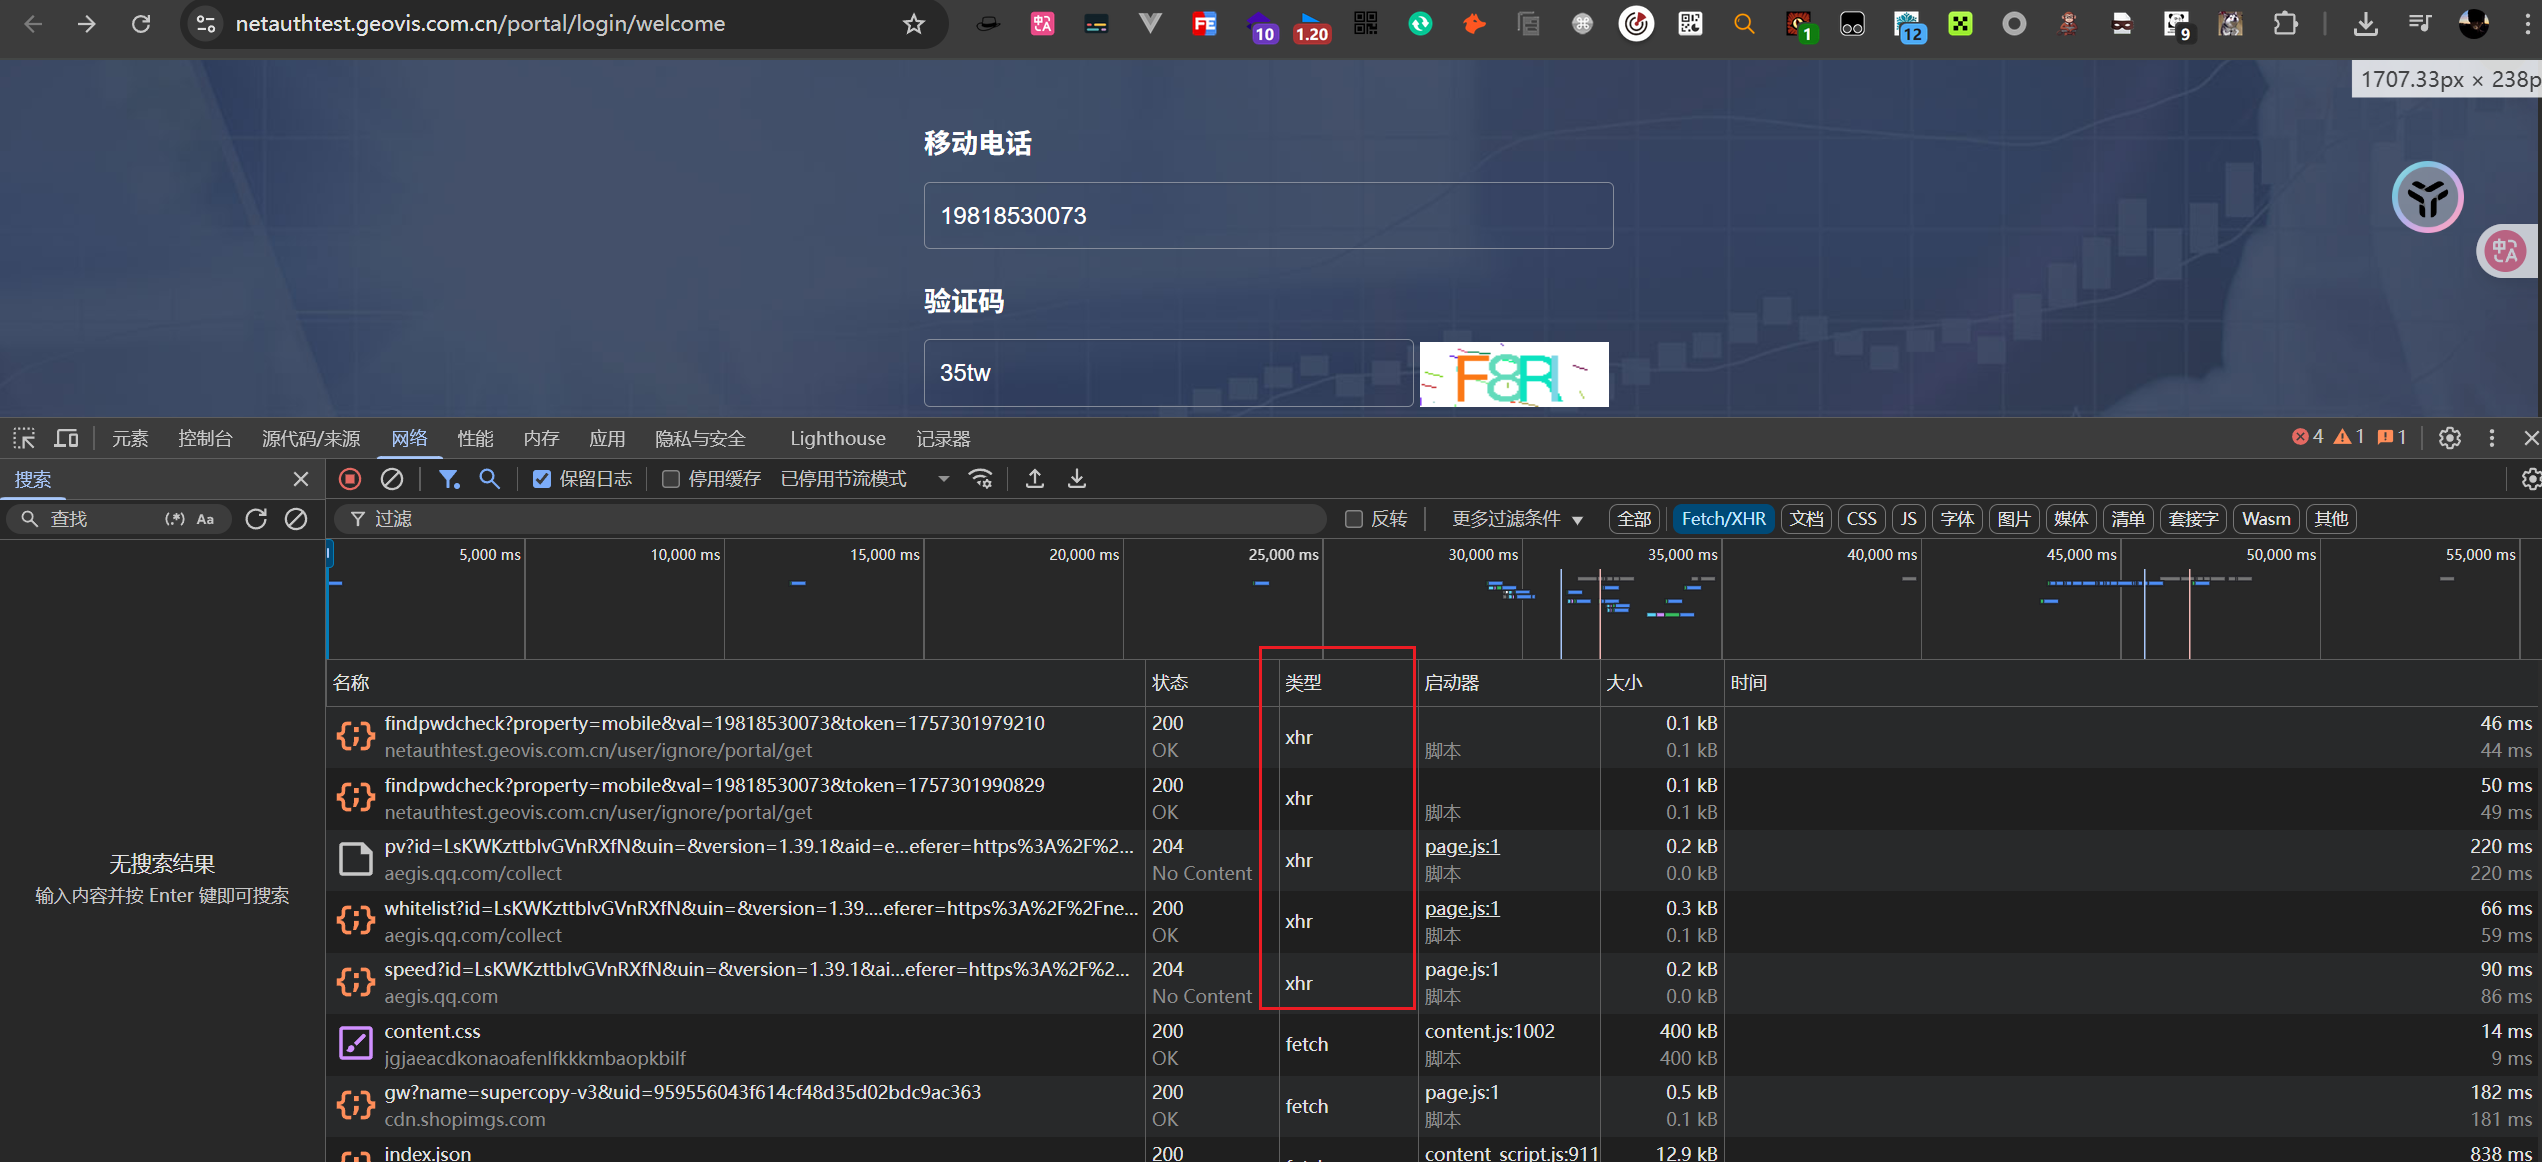2542x1162 pixels.
Task: Click the import HAR upload icon
Action: click(1035, 479)
